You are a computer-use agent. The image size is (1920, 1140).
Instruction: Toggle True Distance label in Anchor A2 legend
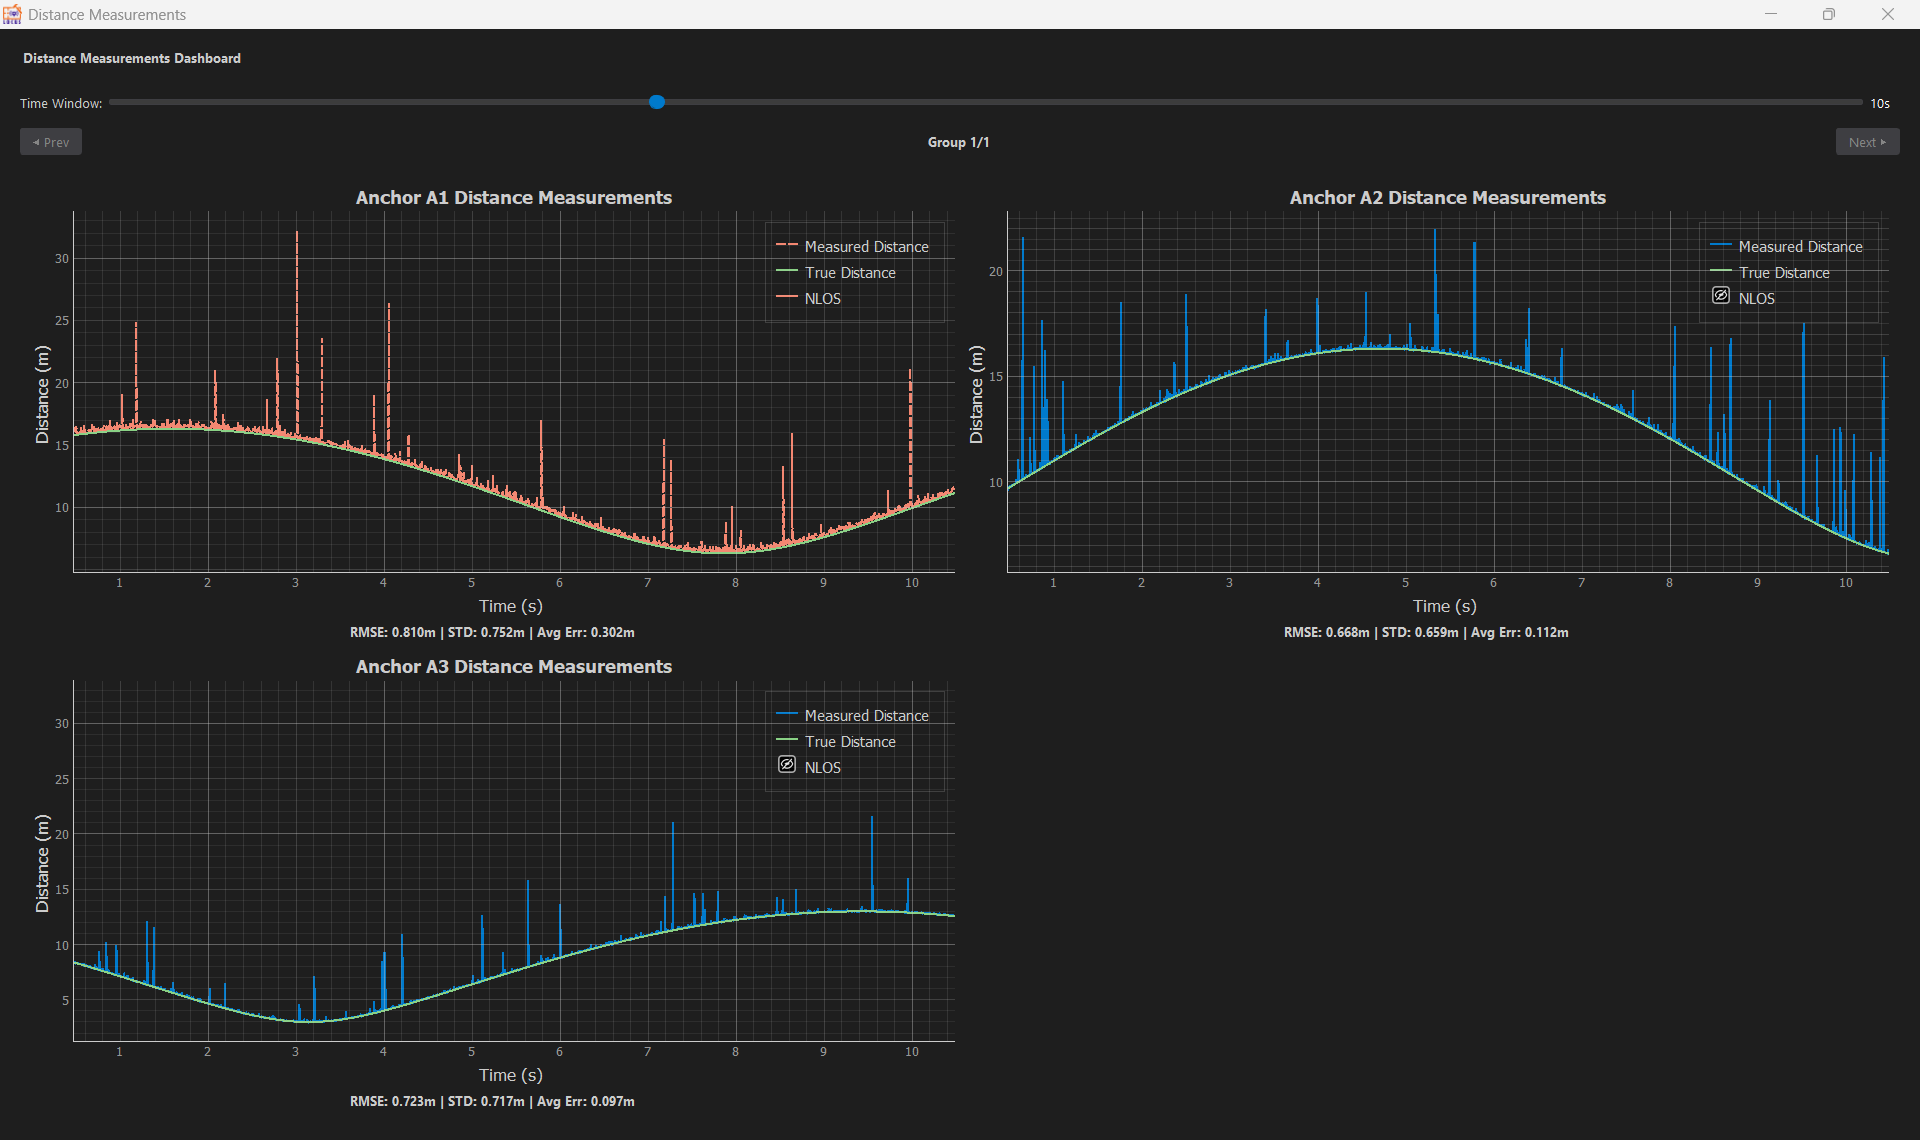[x=1783, y=272]
